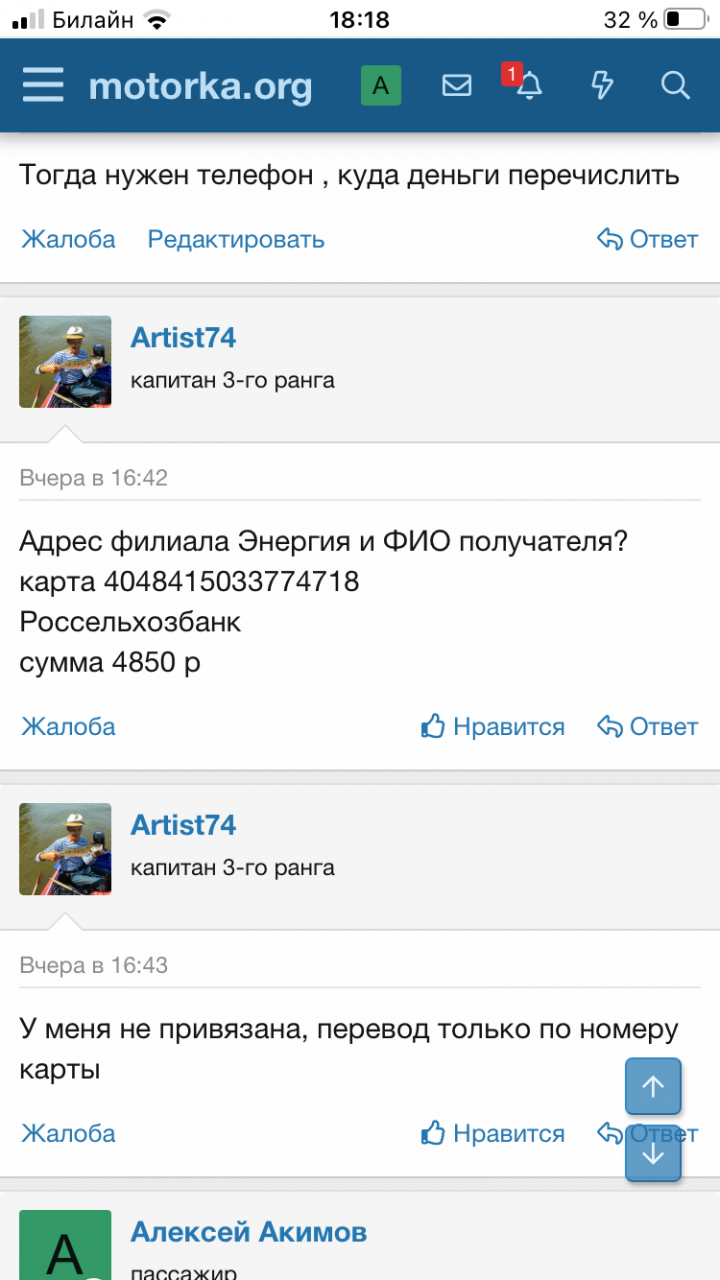Click Ответ on the top post
This screenshot has width=720, height=1280.
tap(647, 240)
